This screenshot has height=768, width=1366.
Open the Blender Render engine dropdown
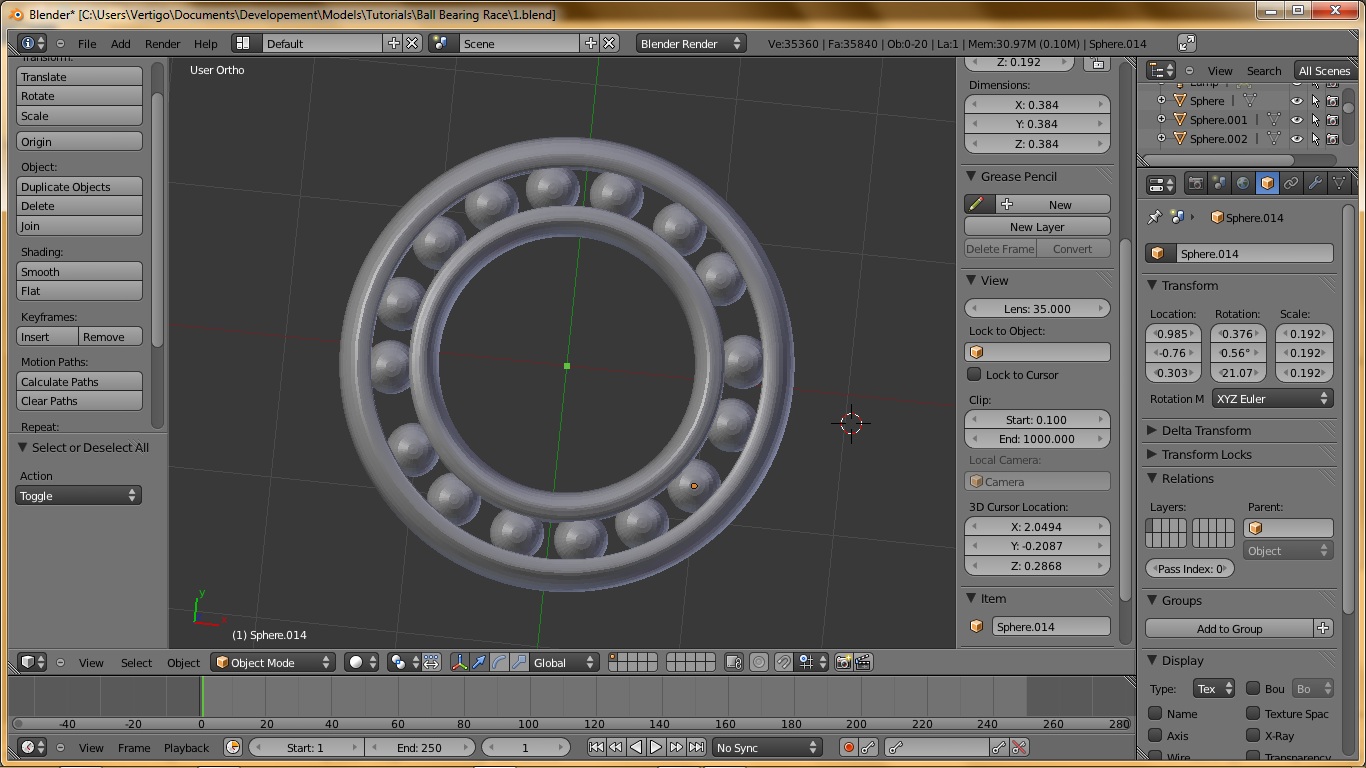[x=691, y=43]
